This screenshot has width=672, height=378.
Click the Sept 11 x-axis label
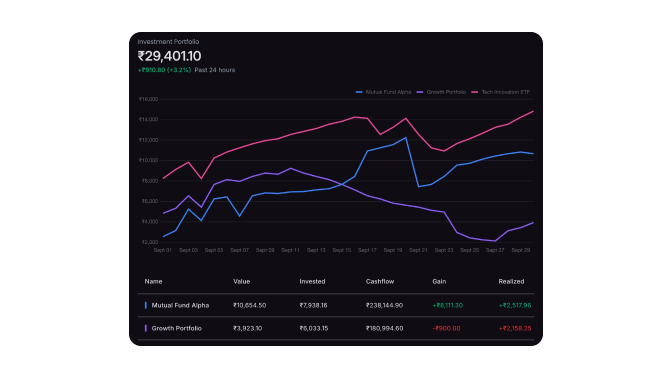pos(290,250)
